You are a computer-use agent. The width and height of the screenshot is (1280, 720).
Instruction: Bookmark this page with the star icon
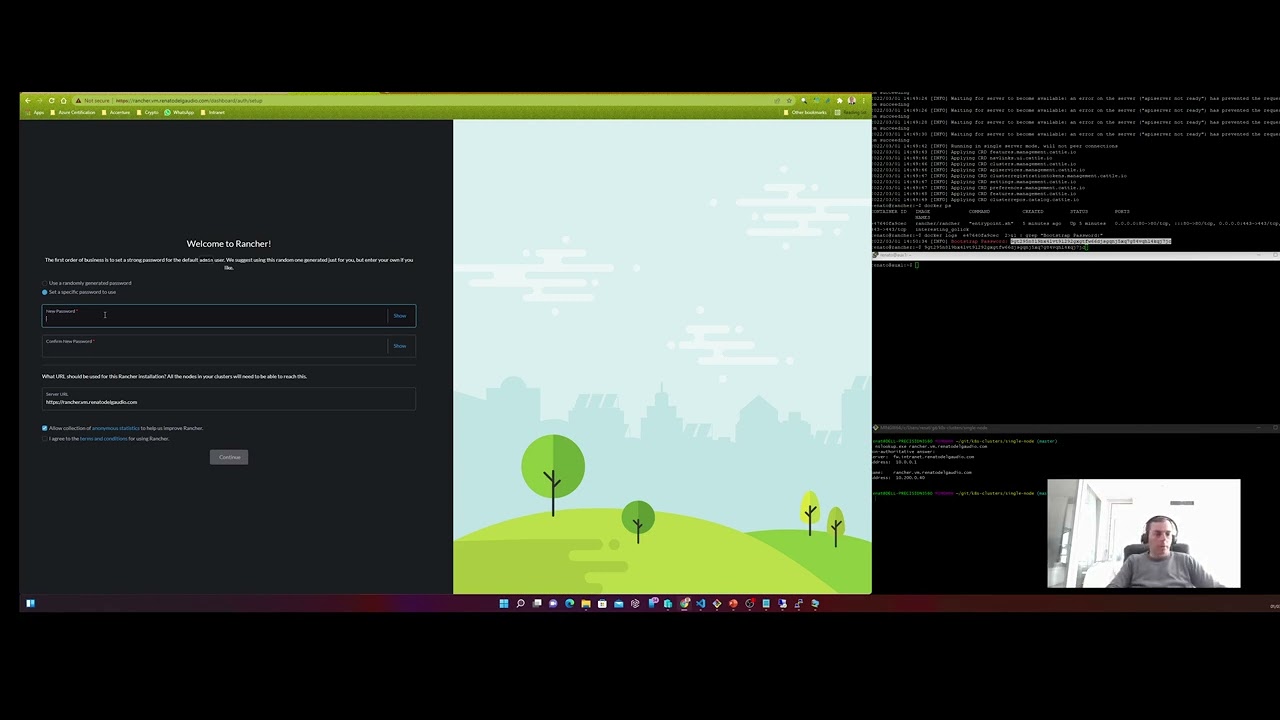tap(789, 100)
